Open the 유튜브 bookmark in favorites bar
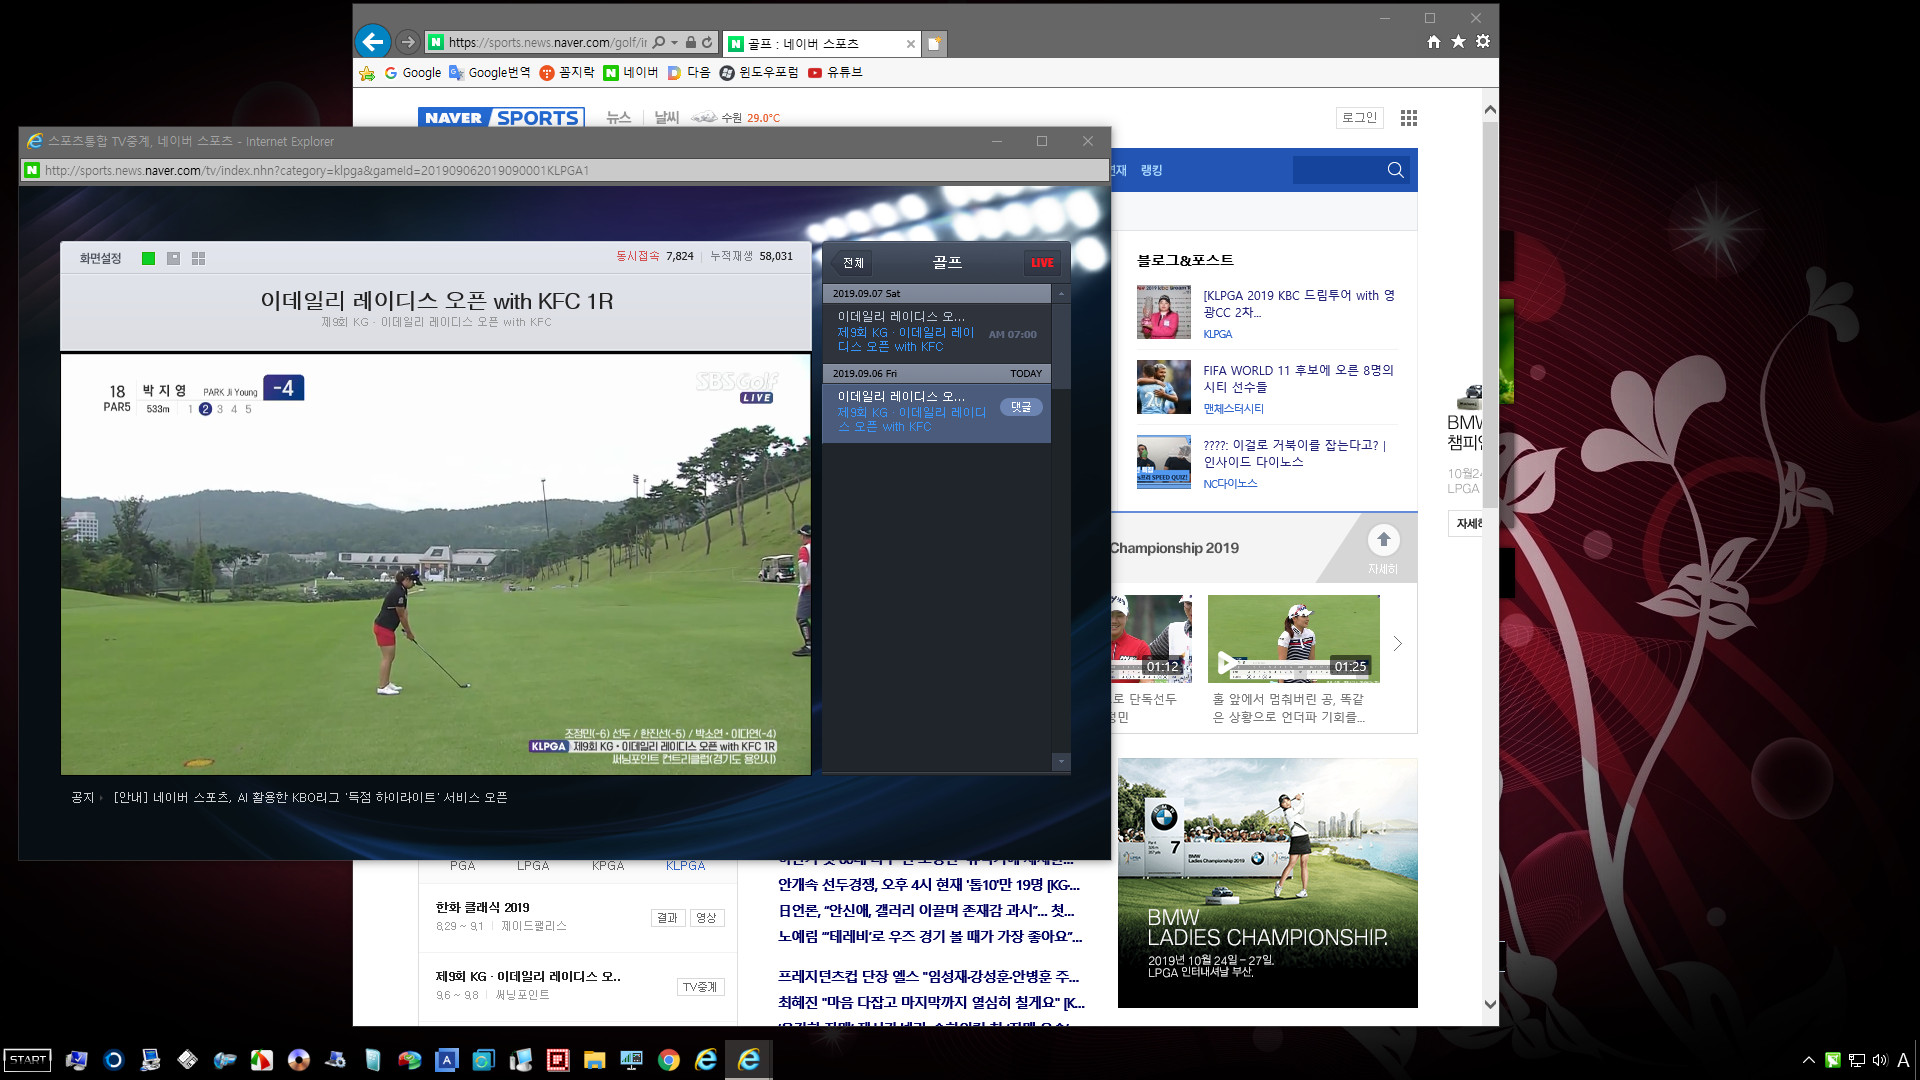The height and width of the screenshot is (1080, 1920). coord(835,73)
